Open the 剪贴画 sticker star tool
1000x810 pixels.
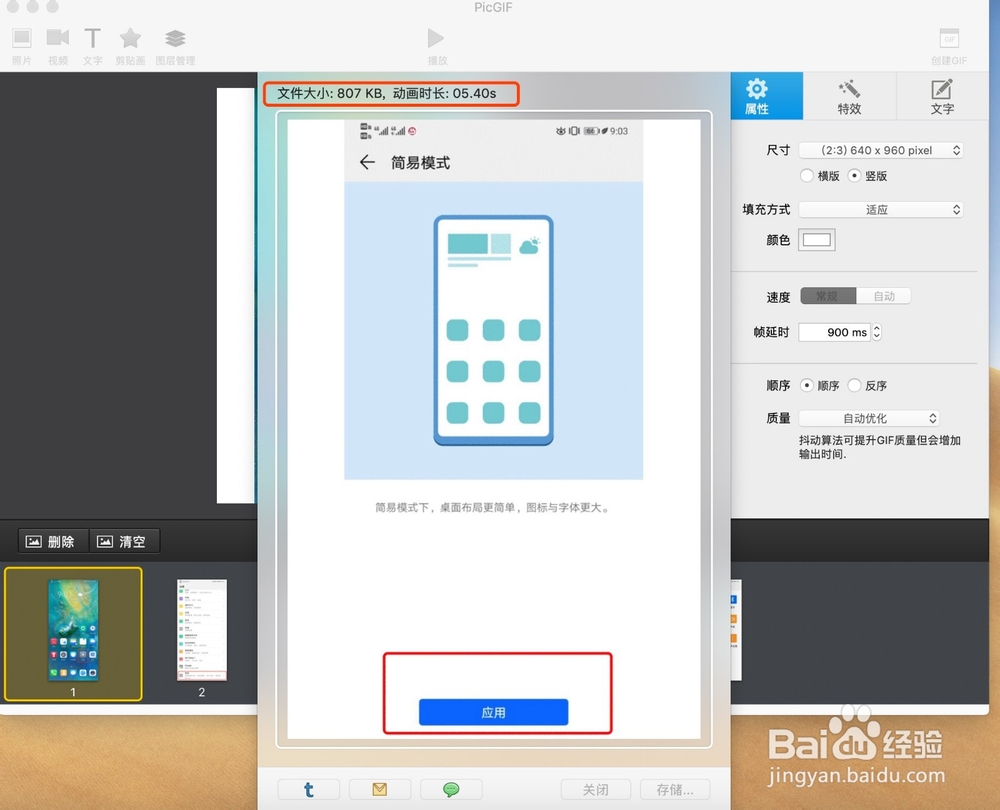click(x=130, y=45)
